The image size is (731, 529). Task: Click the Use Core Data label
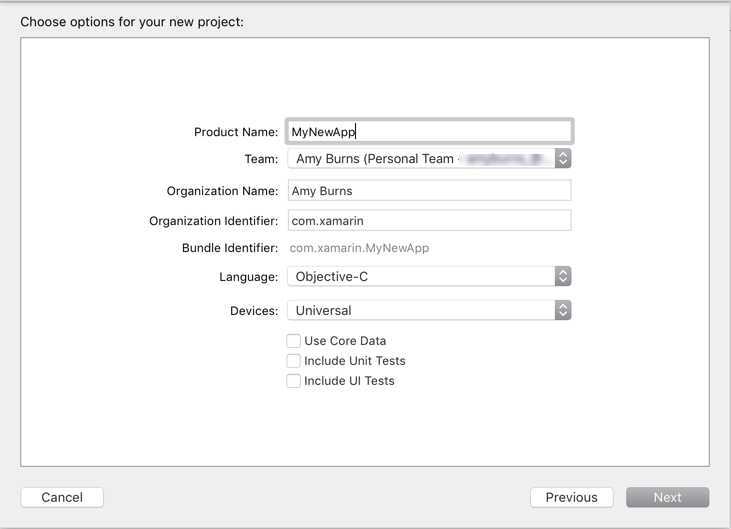345,341
